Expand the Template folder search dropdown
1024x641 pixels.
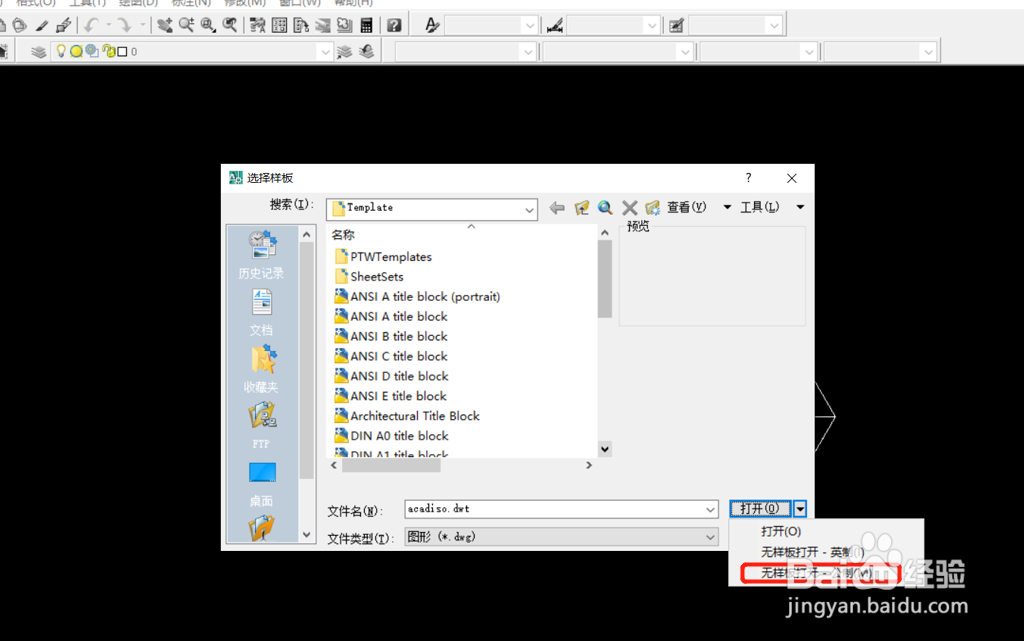529,210
